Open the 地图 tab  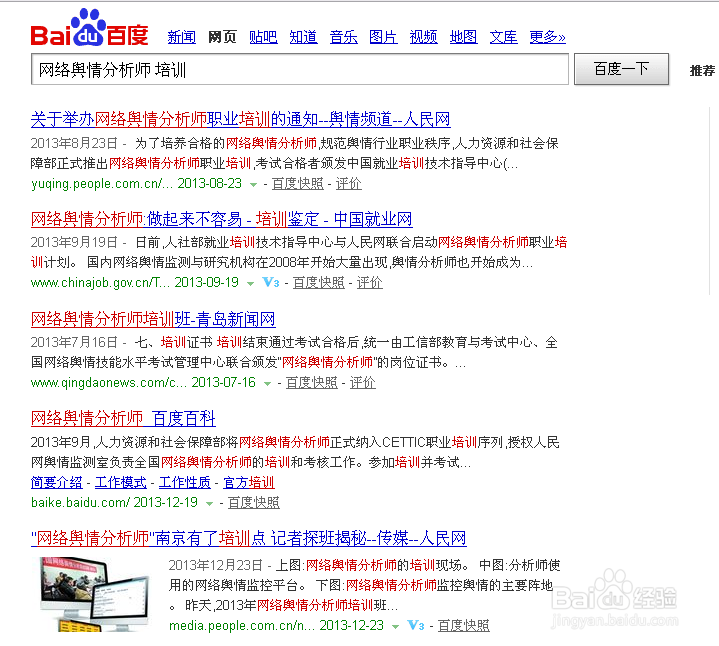[x=463, y=37]
